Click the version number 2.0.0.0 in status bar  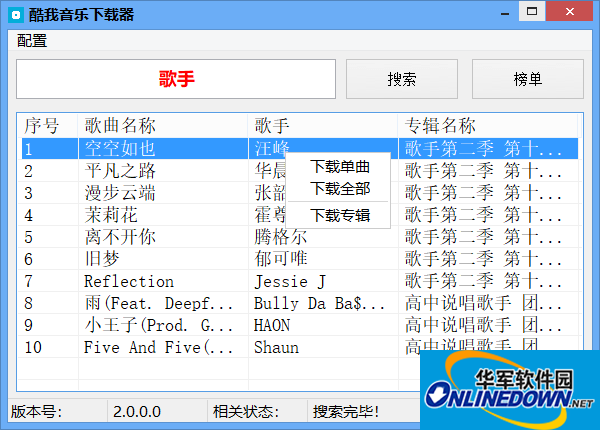137,412
